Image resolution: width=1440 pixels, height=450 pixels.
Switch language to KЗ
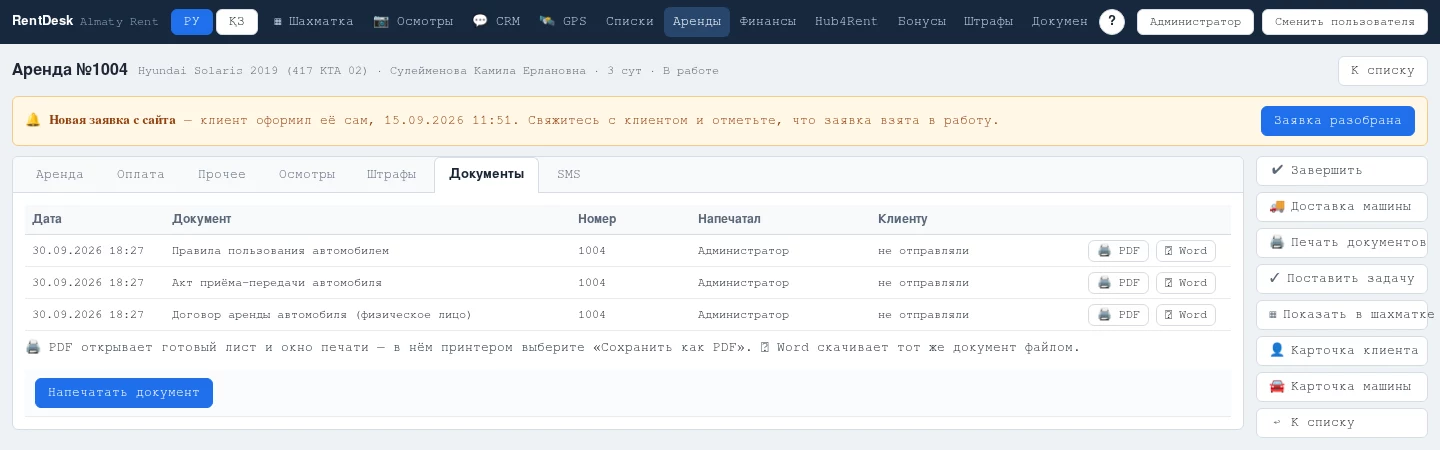click(x=237, y=22)
